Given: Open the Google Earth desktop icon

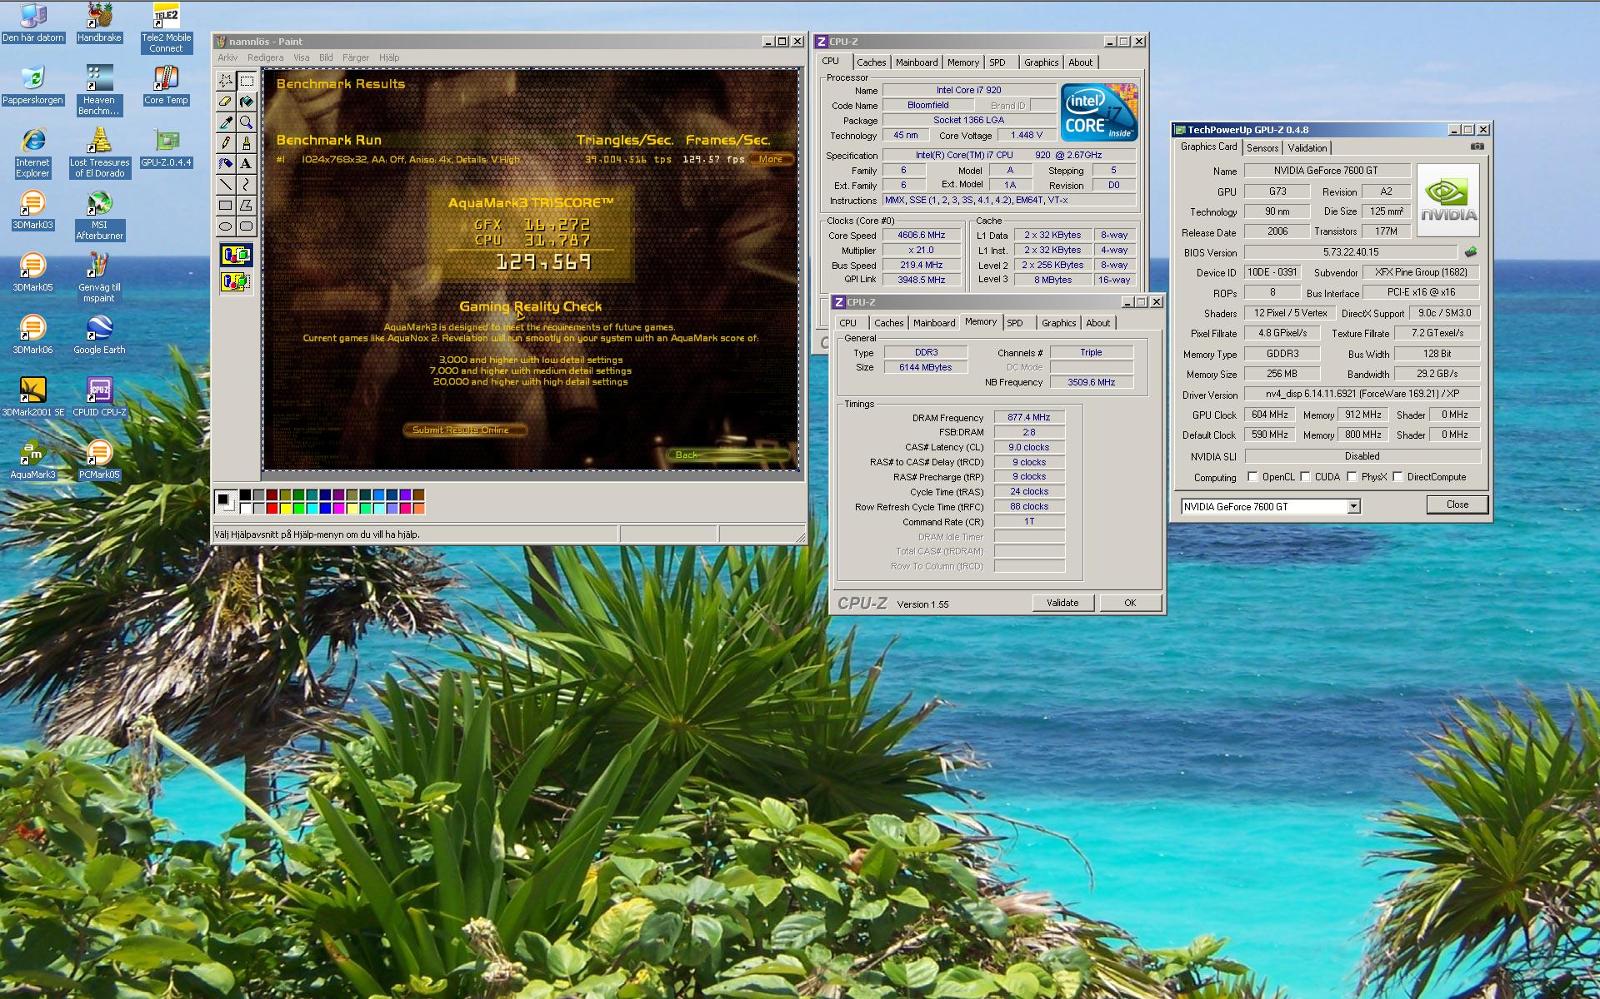Looking at the screenshot, I should 99,335.
